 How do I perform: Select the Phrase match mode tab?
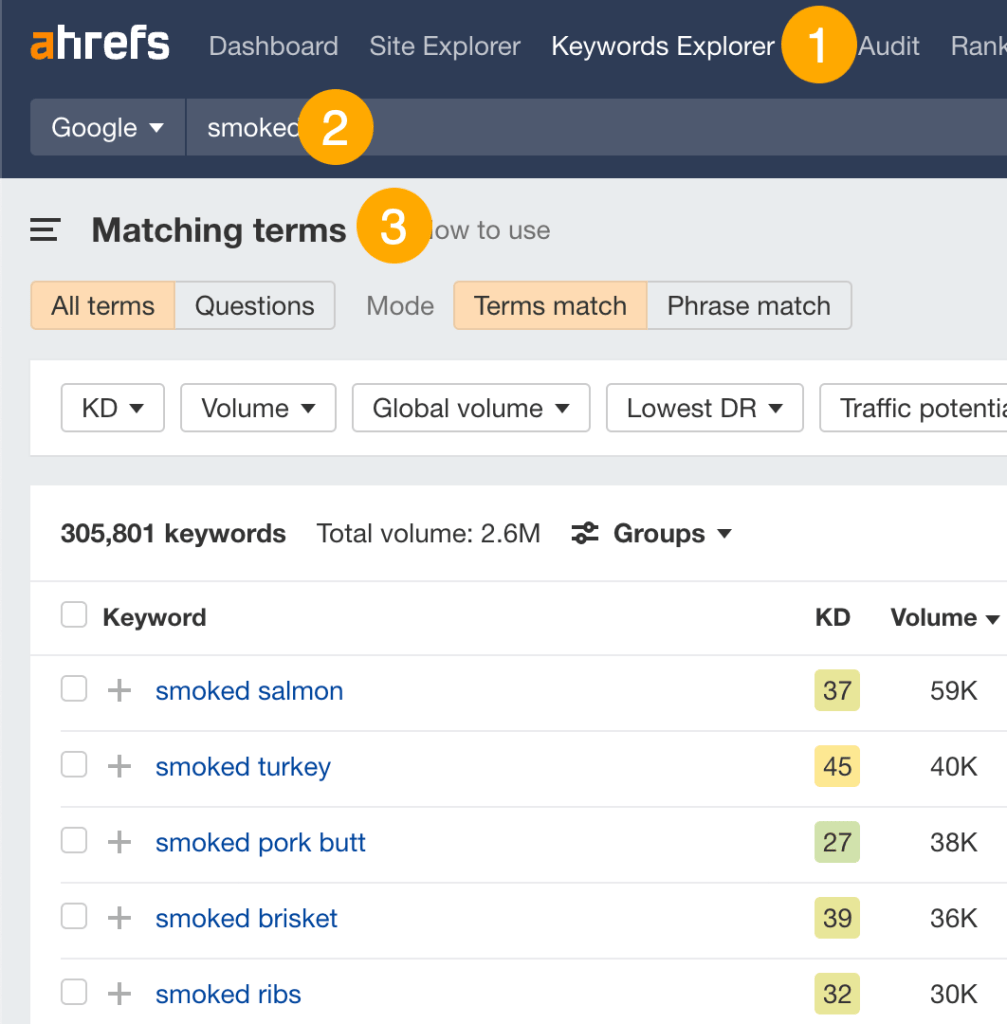tap(749, 306)
